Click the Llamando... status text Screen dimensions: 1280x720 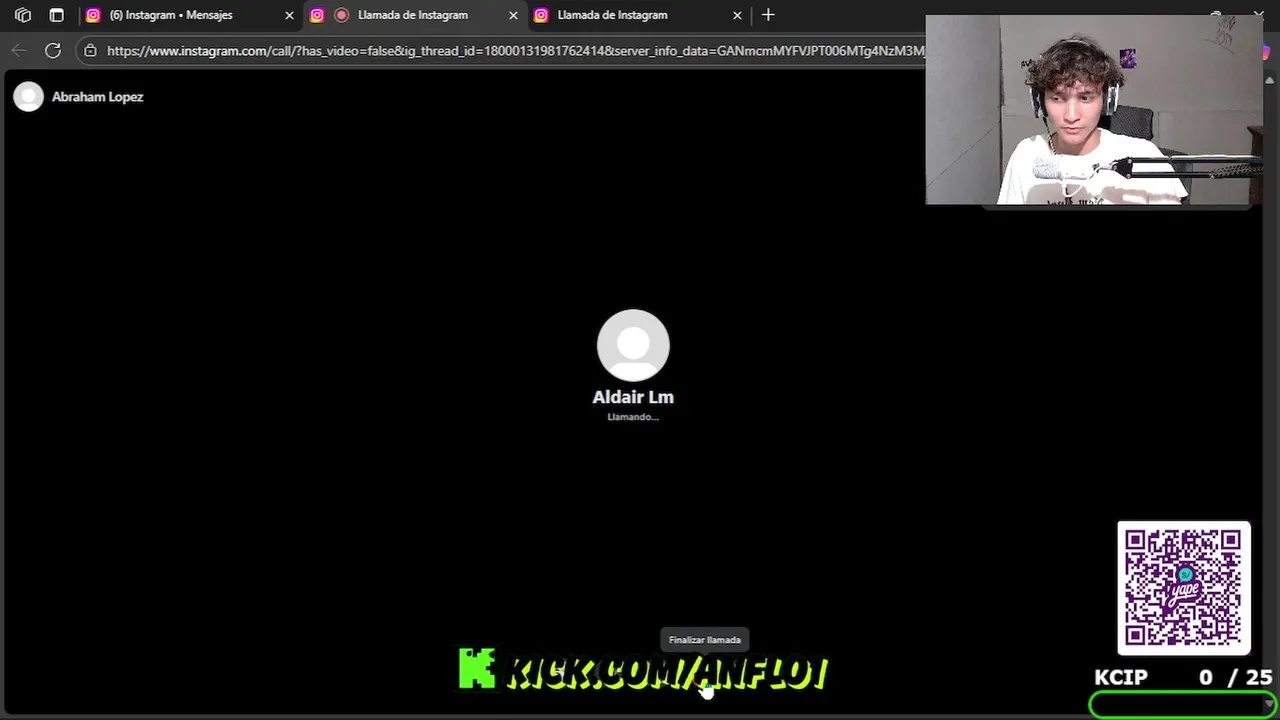[x=633, y=417]
